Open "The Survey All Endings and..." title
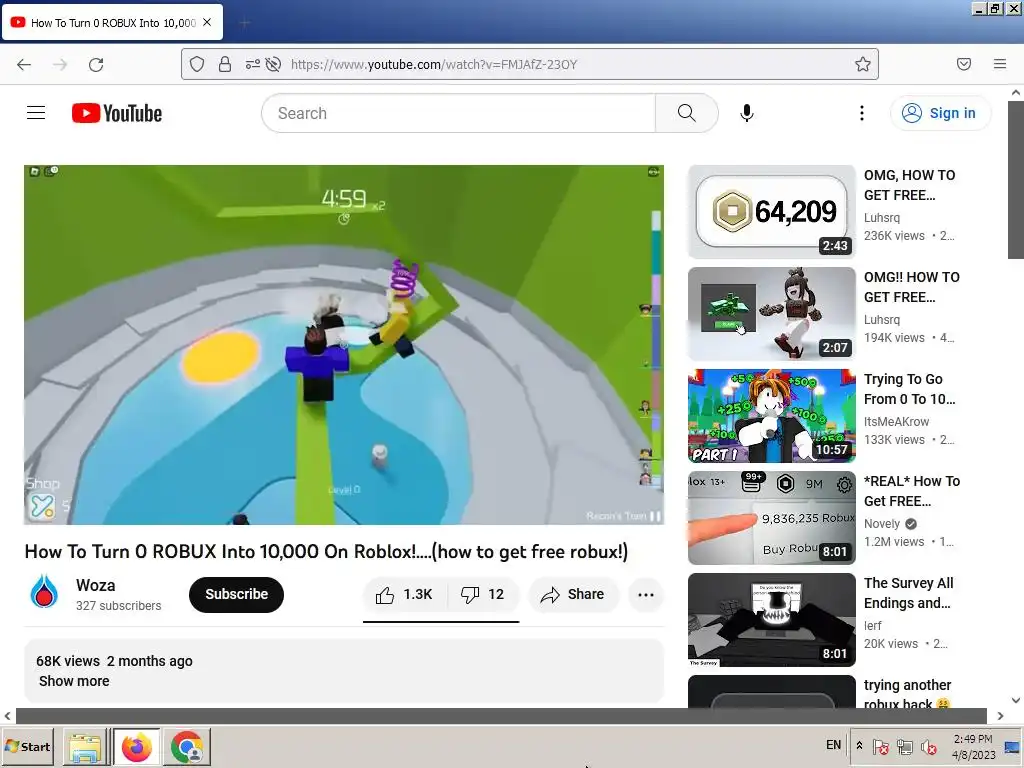1024x768 pixels. coord(908,592)
